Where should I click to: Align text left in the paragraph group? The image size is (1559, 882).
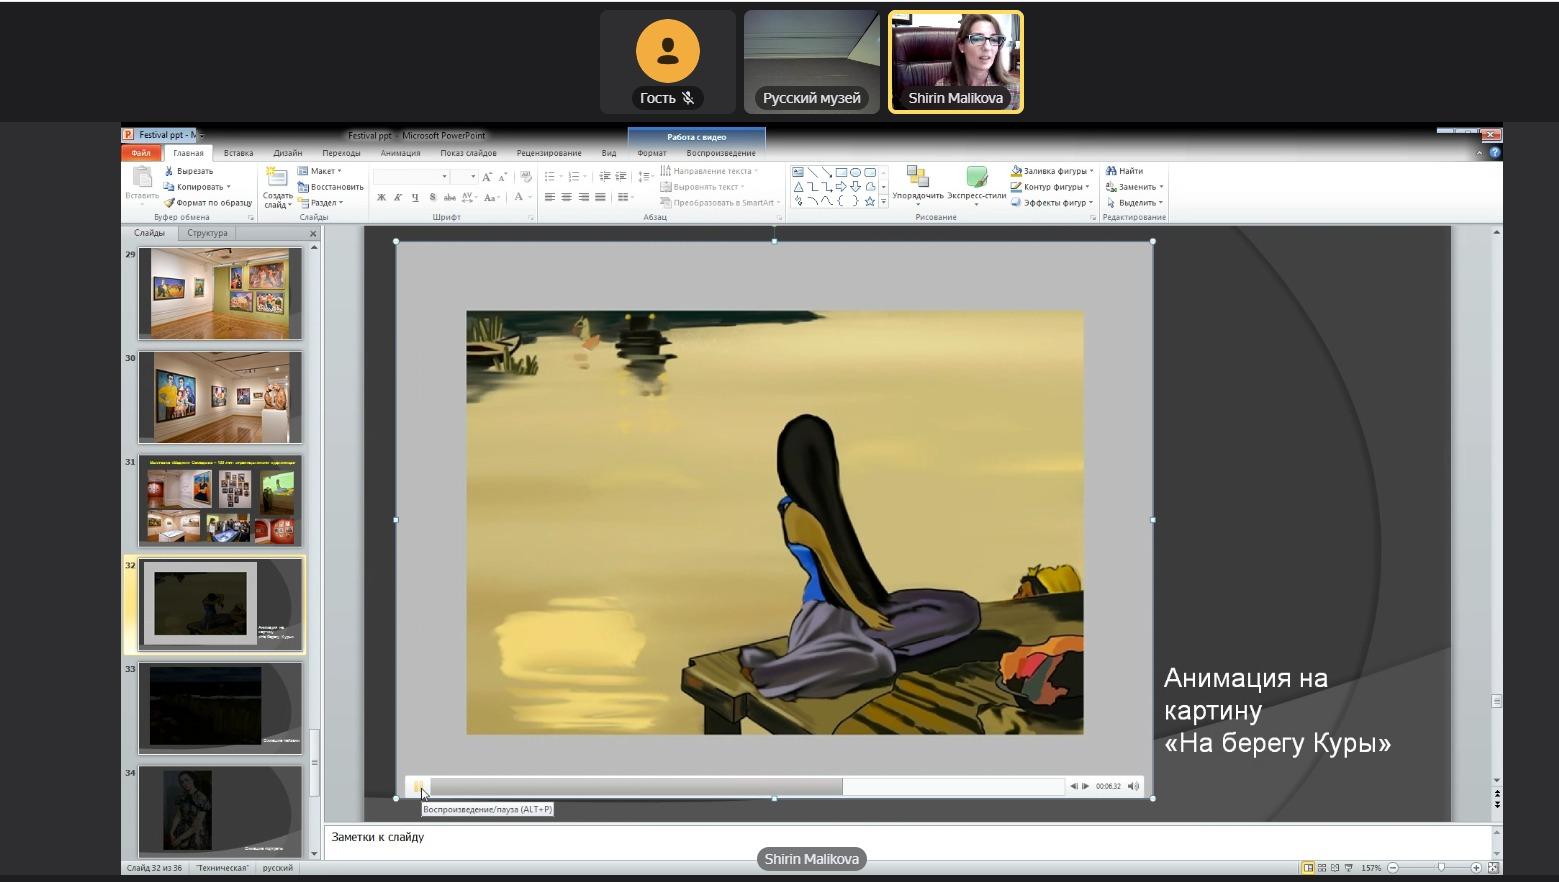click(x=549, y=197)
